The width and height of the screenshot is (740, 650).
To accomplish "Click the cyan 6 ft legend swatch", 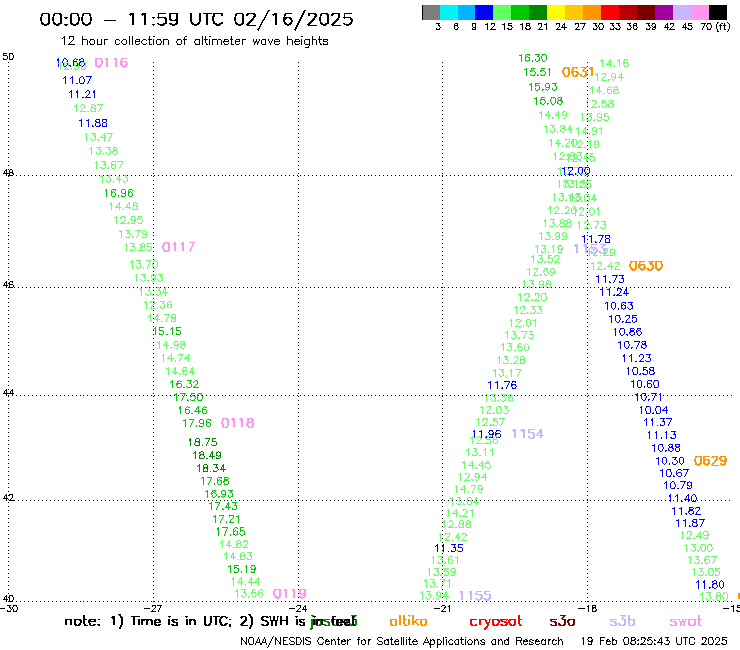I will pyautogui.click(x=449, y=12).
